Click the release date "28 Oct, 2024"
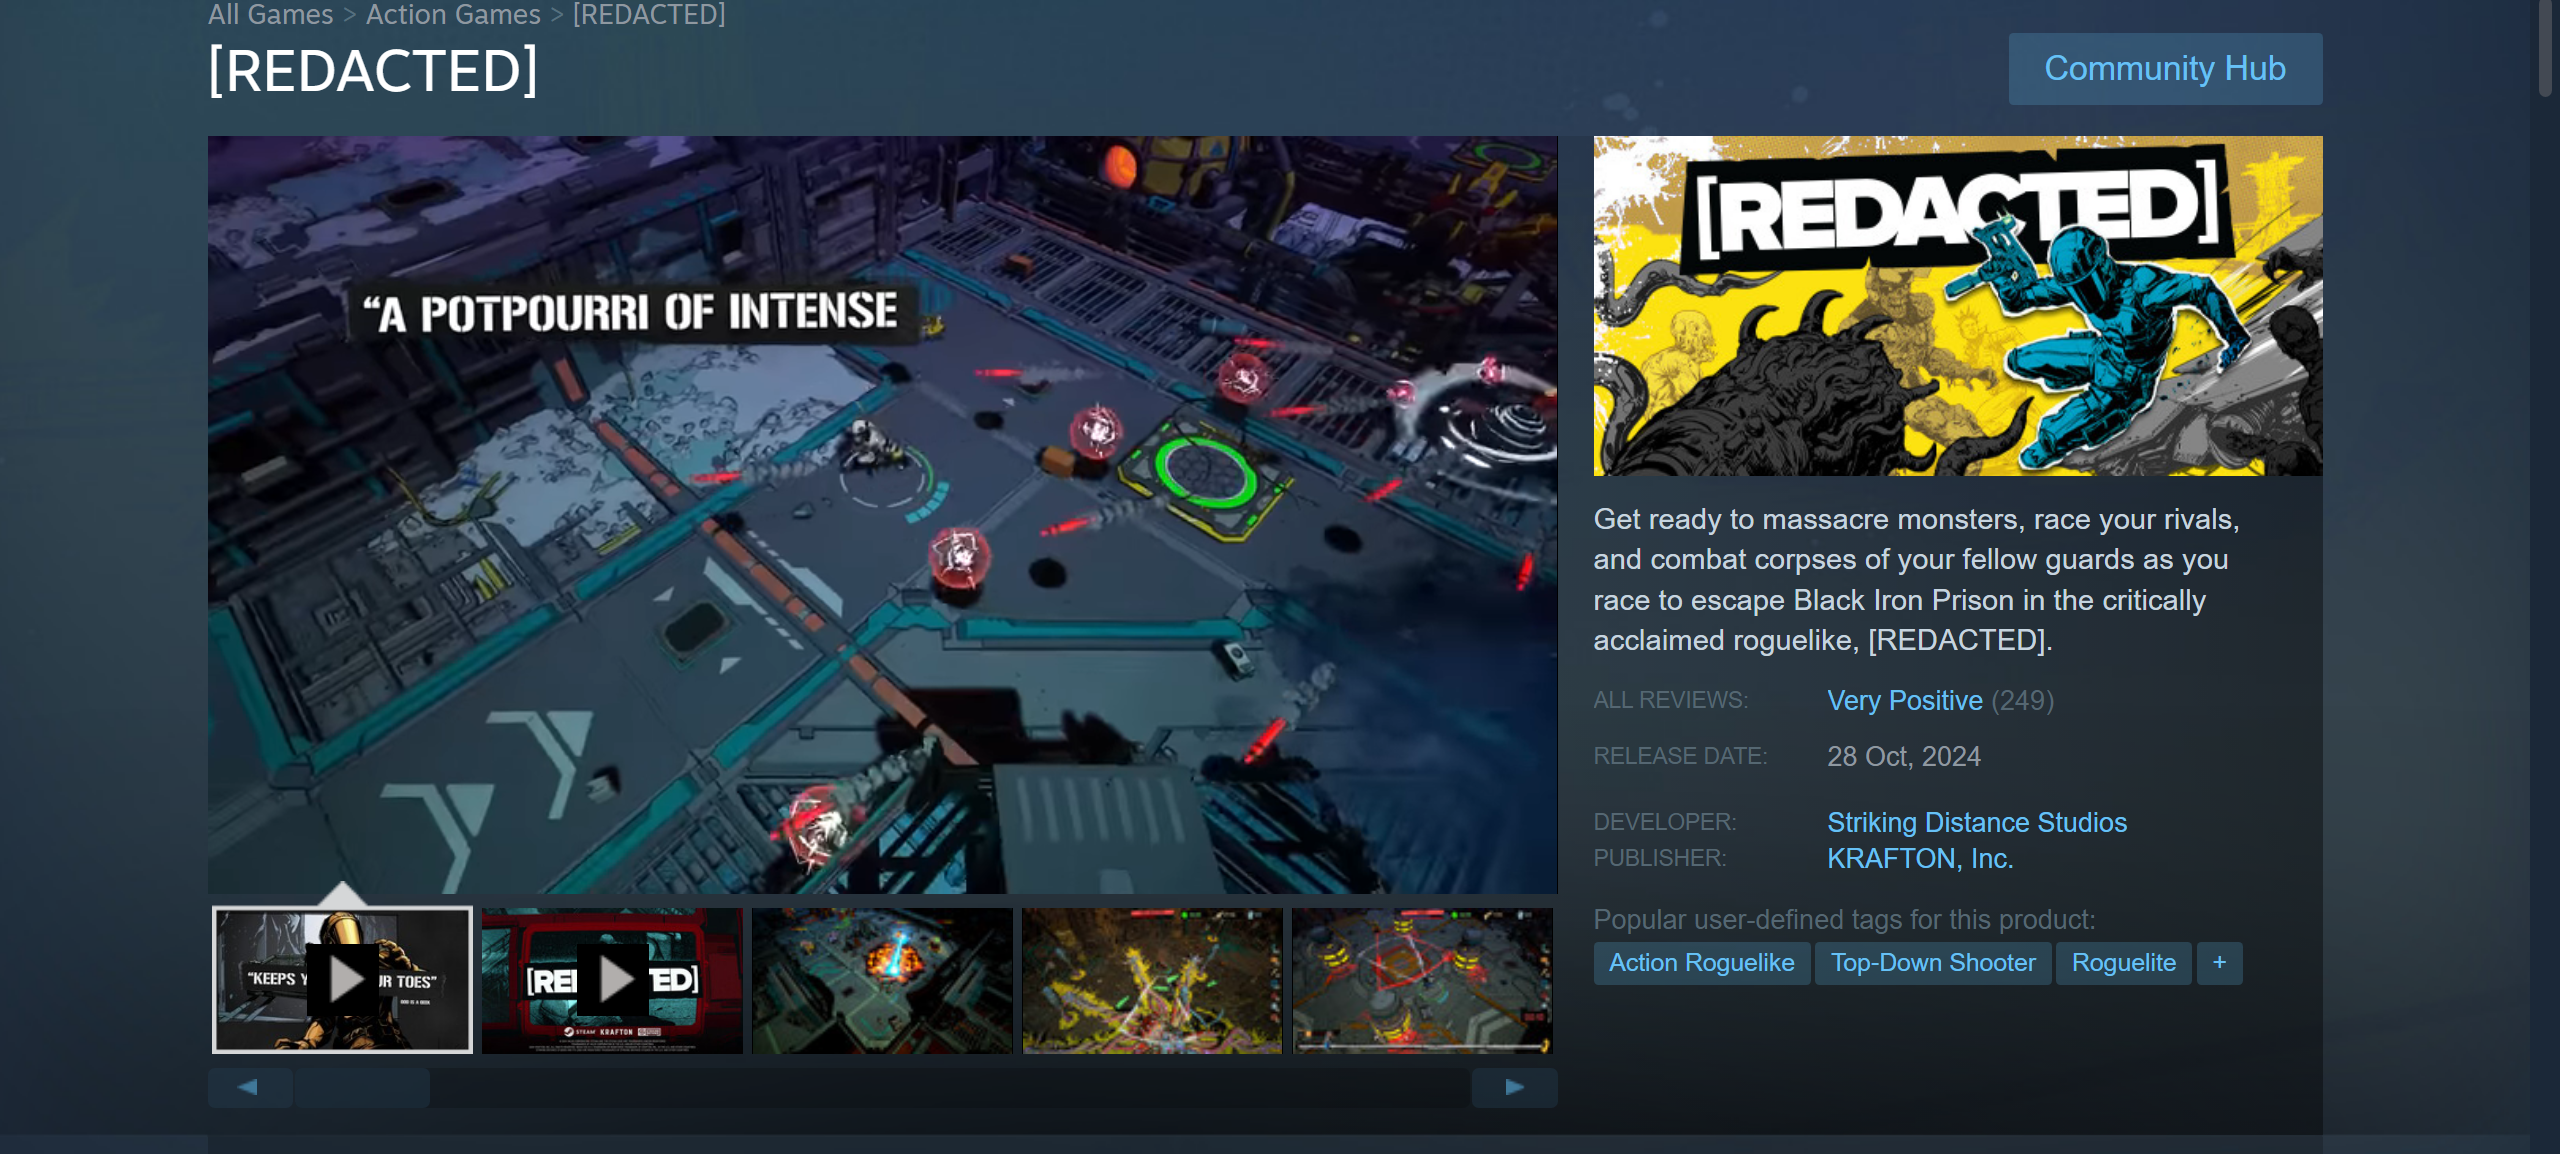The image size is (2560, 1154). coord(1903,756)
